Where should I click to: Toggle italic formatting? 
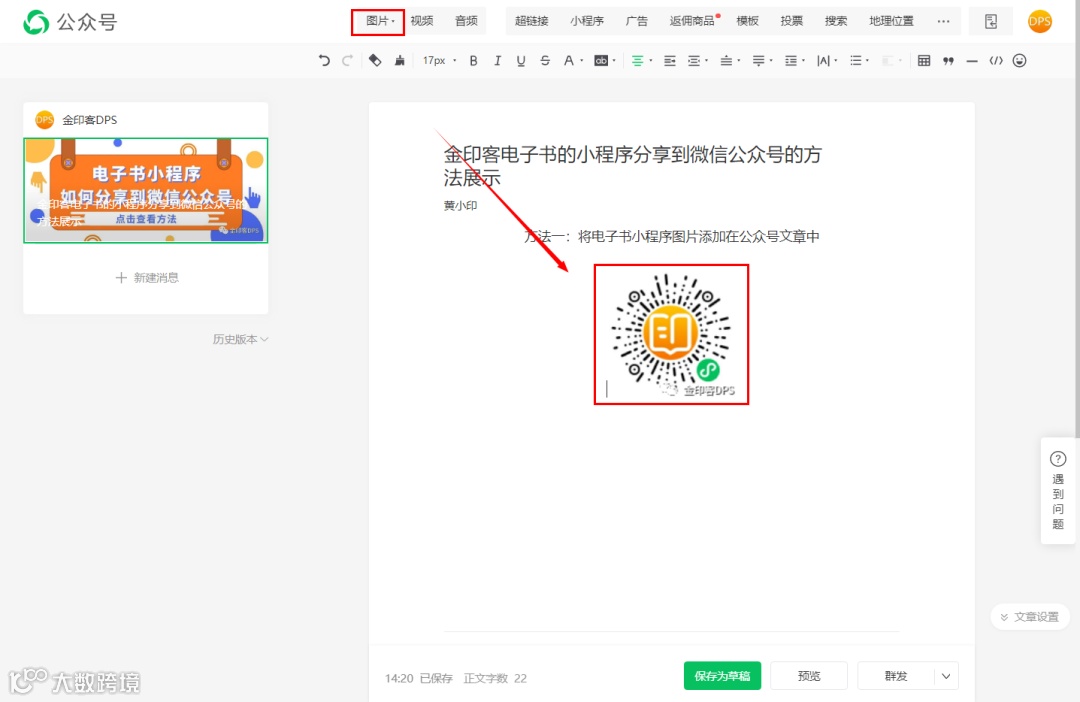[x=497, y=61]
